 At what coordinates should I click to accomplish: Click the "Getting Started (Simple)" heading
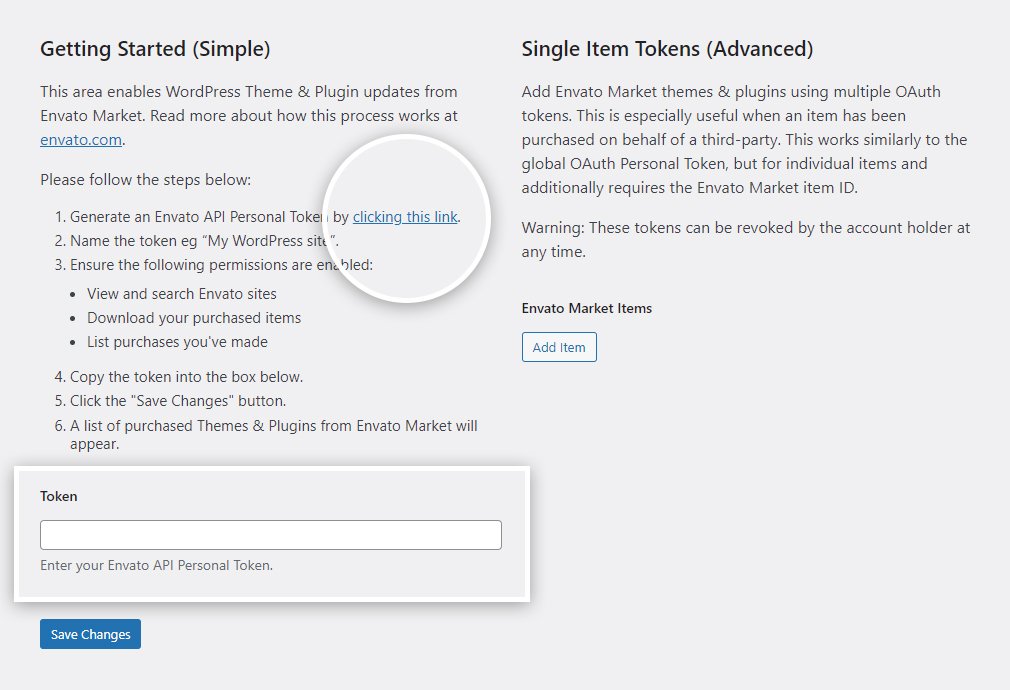155,49
